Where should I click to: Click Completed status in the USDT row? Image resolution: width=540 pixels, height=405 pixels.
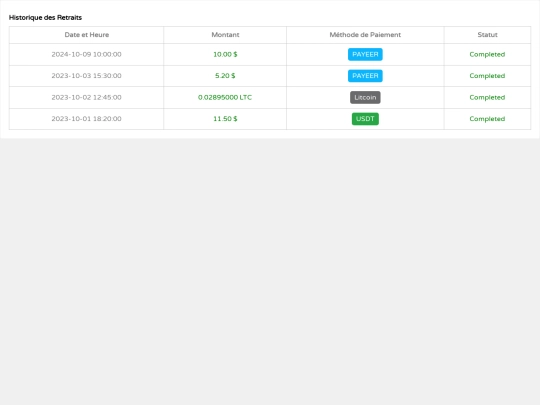click(x=487, y=119)
